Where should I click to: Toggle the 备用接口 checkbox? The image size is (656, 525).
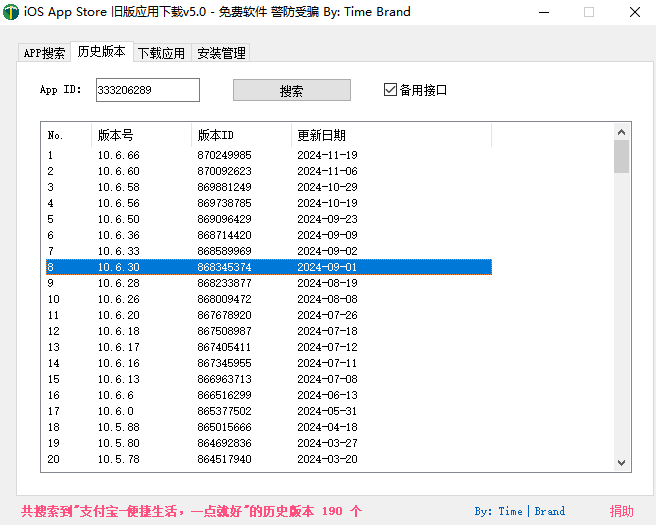(x=415, y=90)
